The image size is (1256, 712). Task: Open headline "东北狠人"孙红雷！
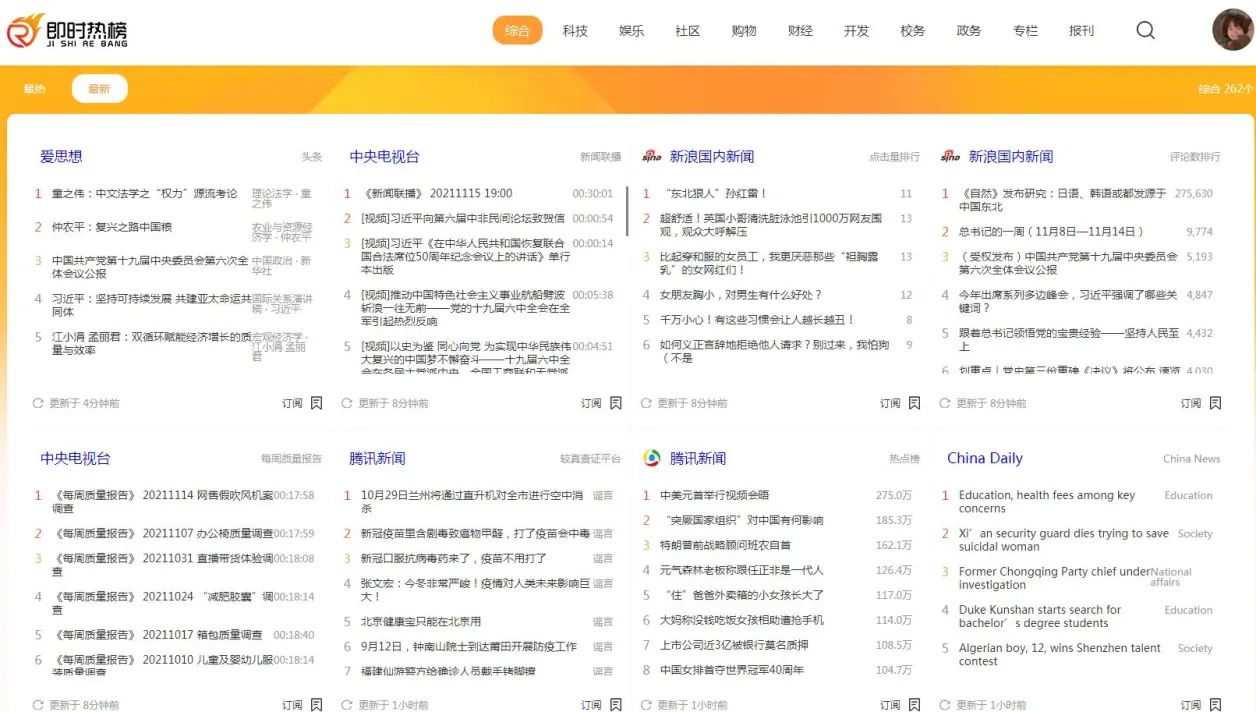point(714,193)
